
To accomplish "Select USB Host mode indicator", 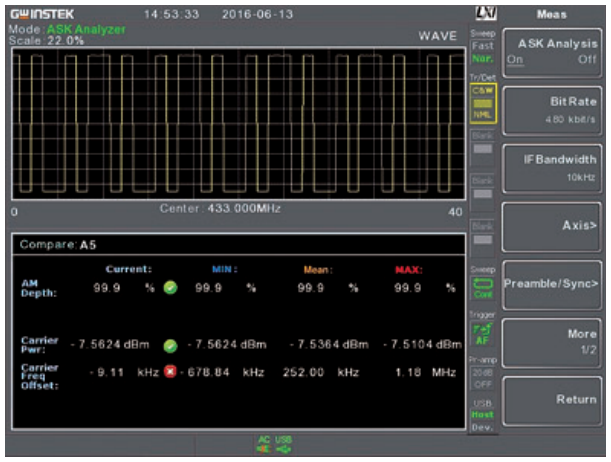I will coord(482,415).
